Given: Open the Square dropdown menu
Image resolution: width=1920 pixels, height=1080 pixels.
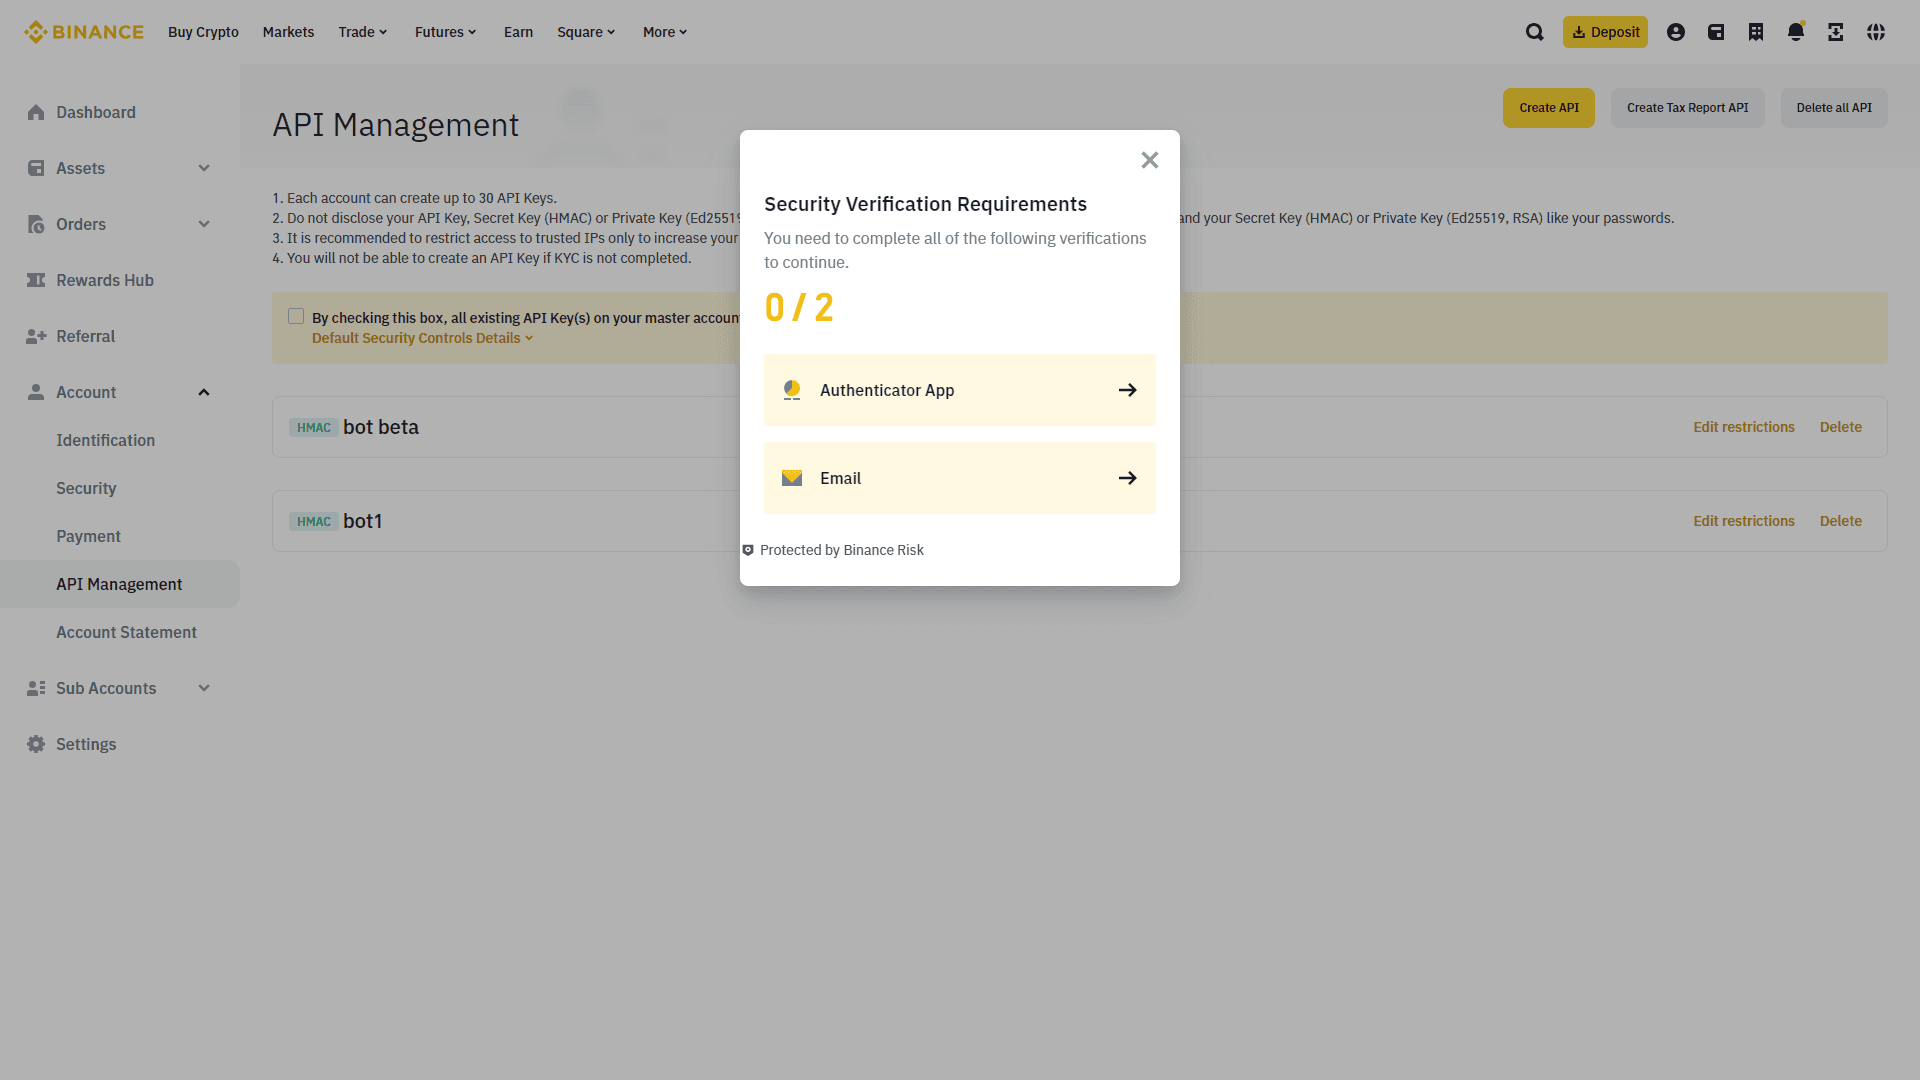Looking at the screenshot, I should [586, 32].
